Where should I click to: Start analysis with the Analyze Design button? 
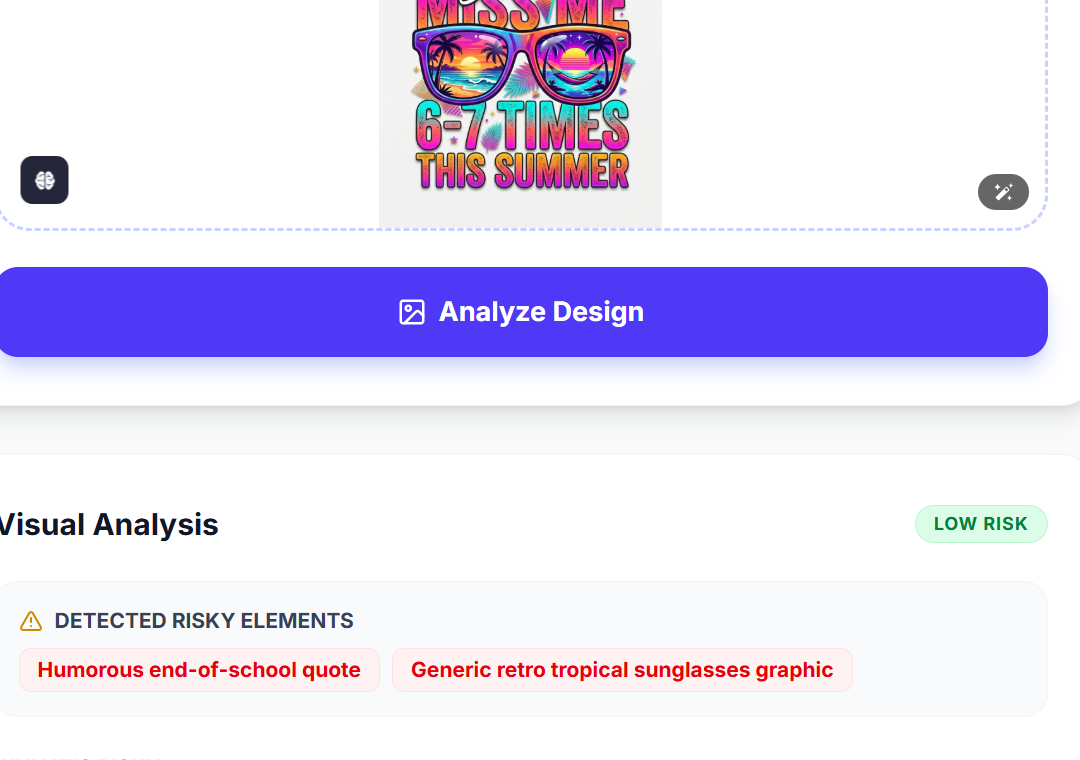(522, 312)
